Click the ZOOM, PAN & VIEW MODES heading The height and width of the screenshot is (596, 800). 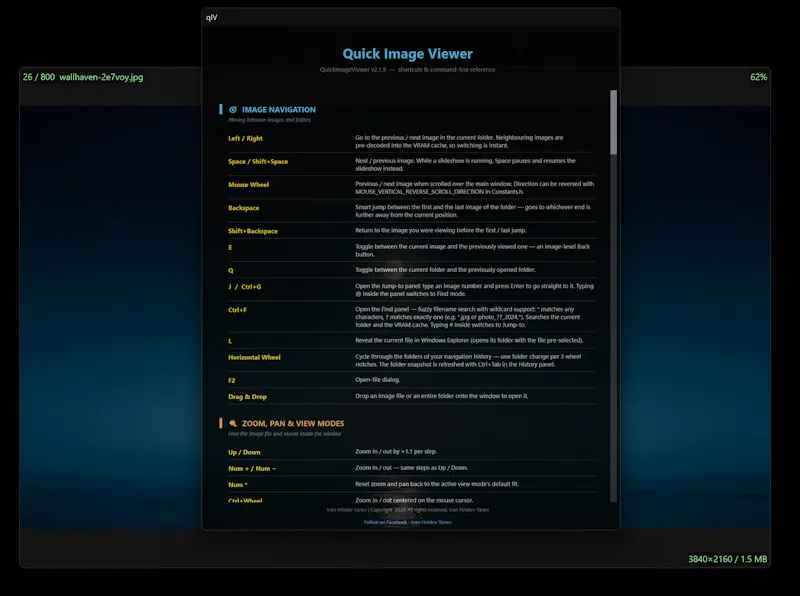pos(293,424)
